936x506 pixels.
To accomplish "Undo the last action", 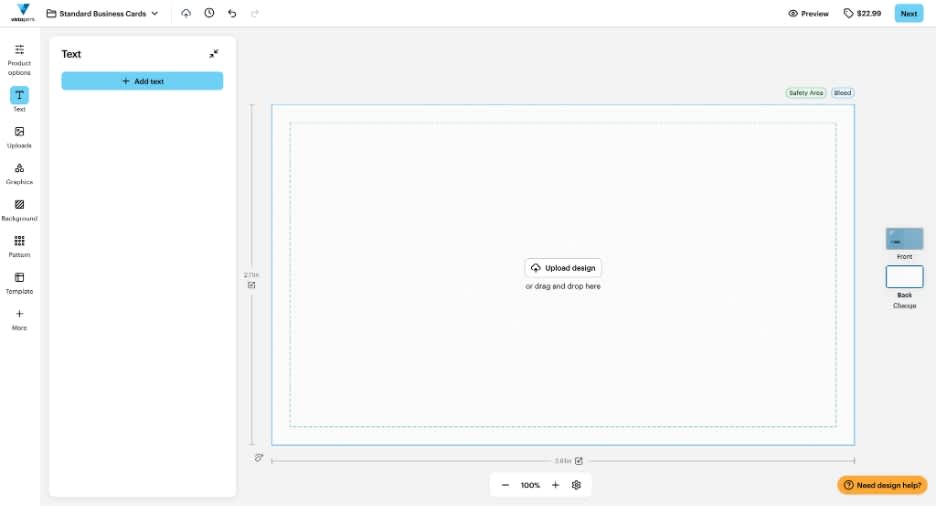I will (x=232, y=13).
